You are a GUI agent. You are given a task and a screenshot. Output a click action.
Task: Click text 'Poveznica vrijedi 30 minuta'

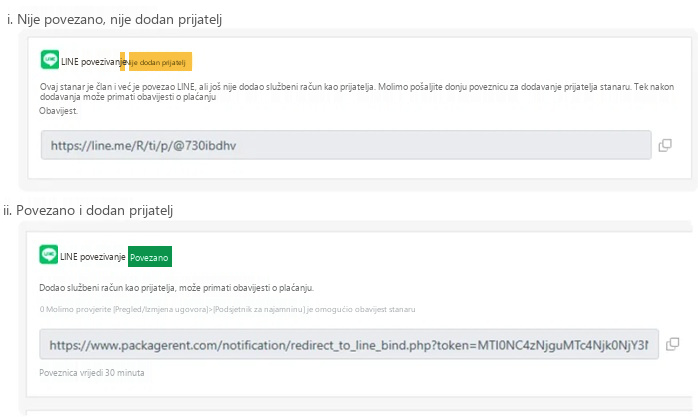92,373
